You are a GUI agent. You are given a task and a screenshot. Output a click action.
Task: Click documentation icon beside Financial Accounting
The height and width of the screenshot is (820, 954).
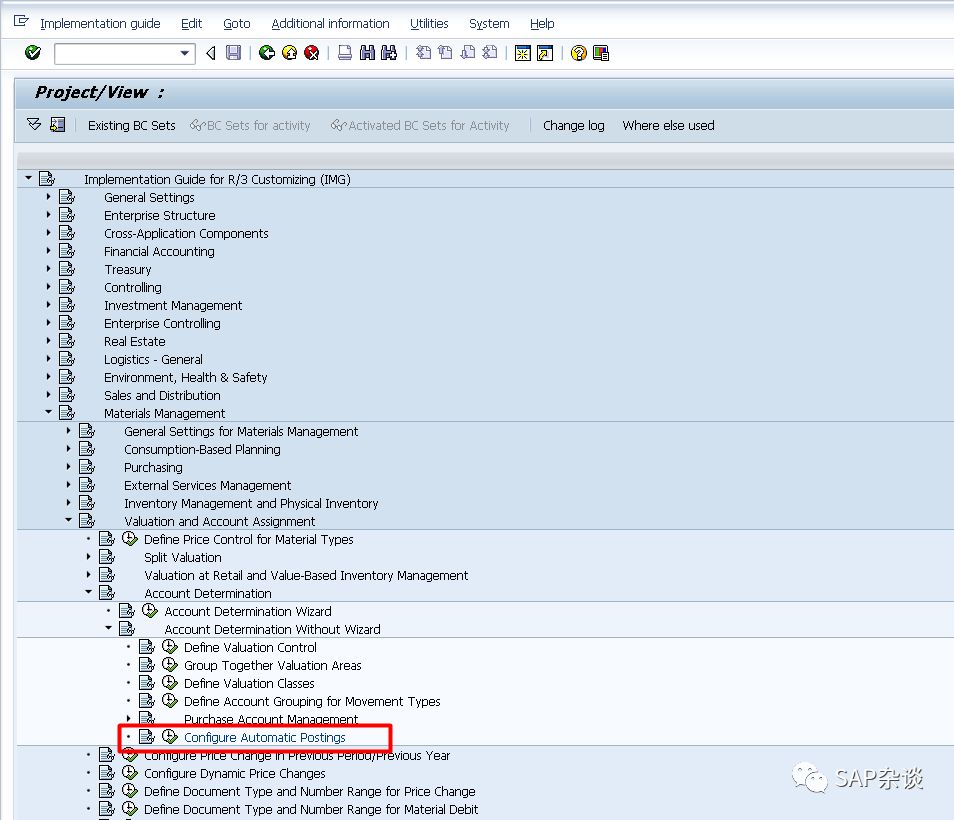pos(67,251)
